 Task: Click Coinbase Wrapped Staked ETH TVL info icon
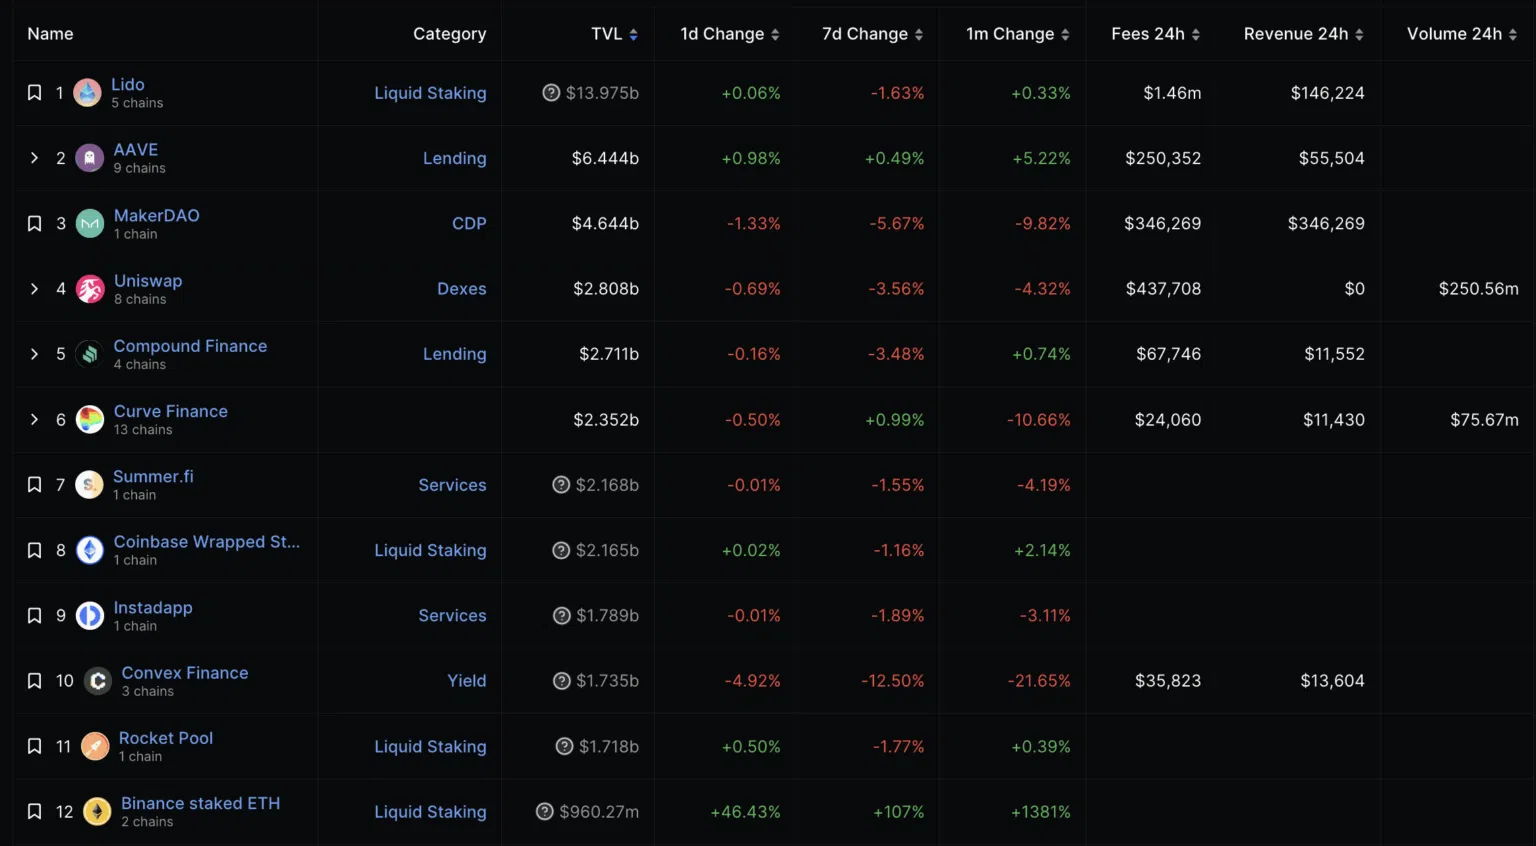[x=561, y=550]
